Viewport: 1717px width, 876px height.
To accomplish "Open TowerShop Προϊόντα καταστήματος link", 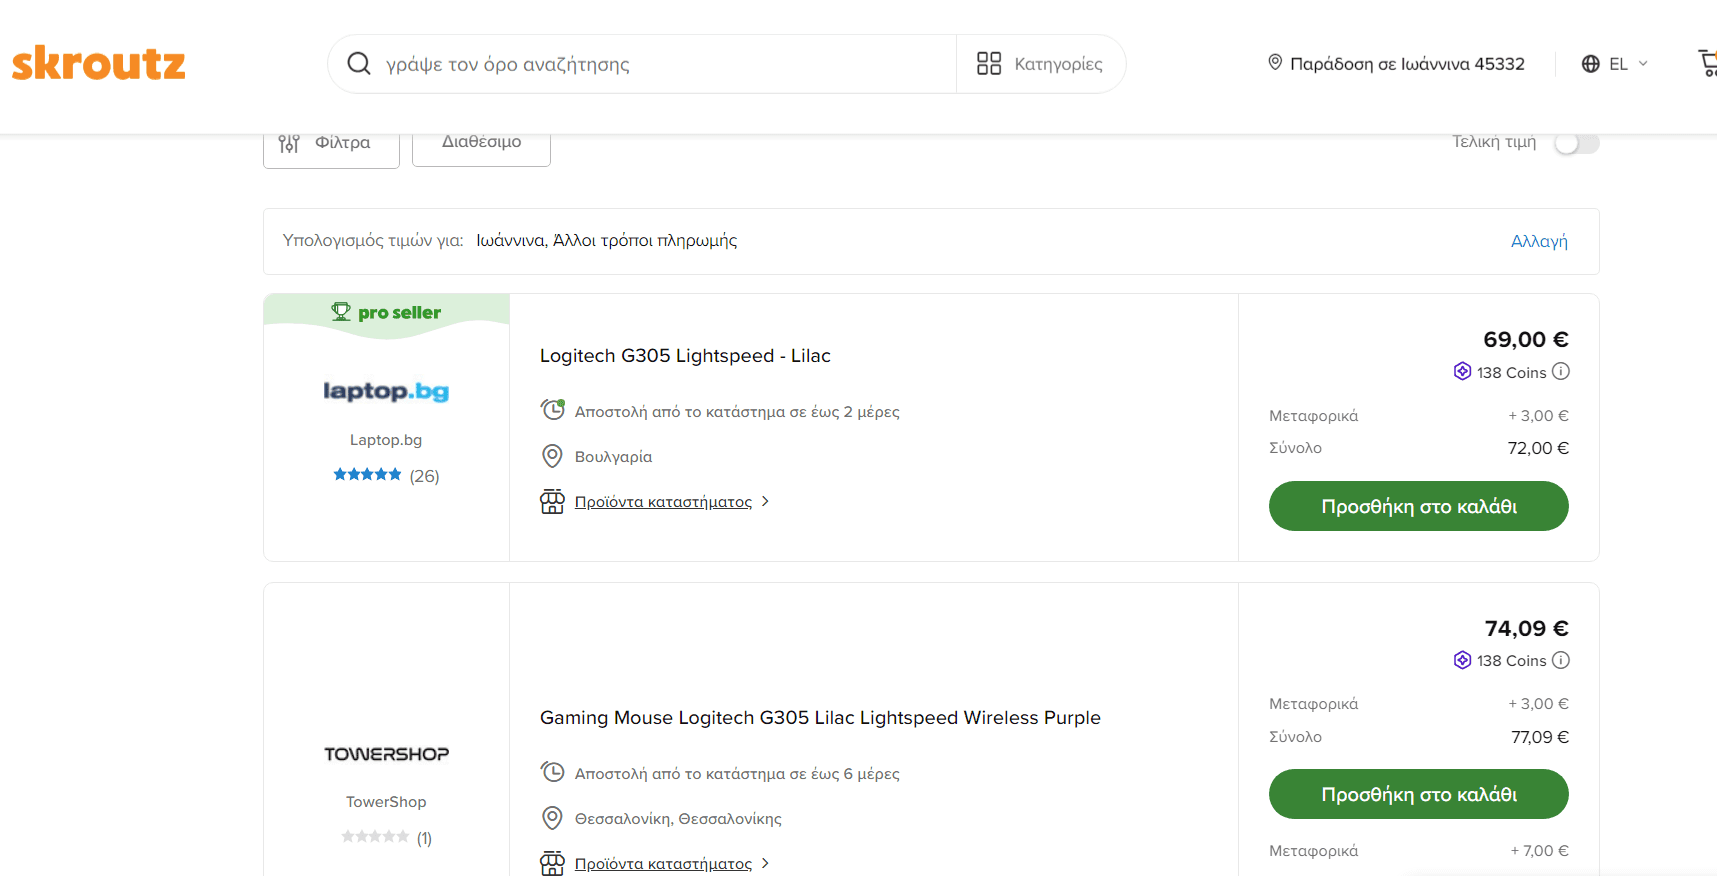I will pyautogui.click(x=663, y=864).
